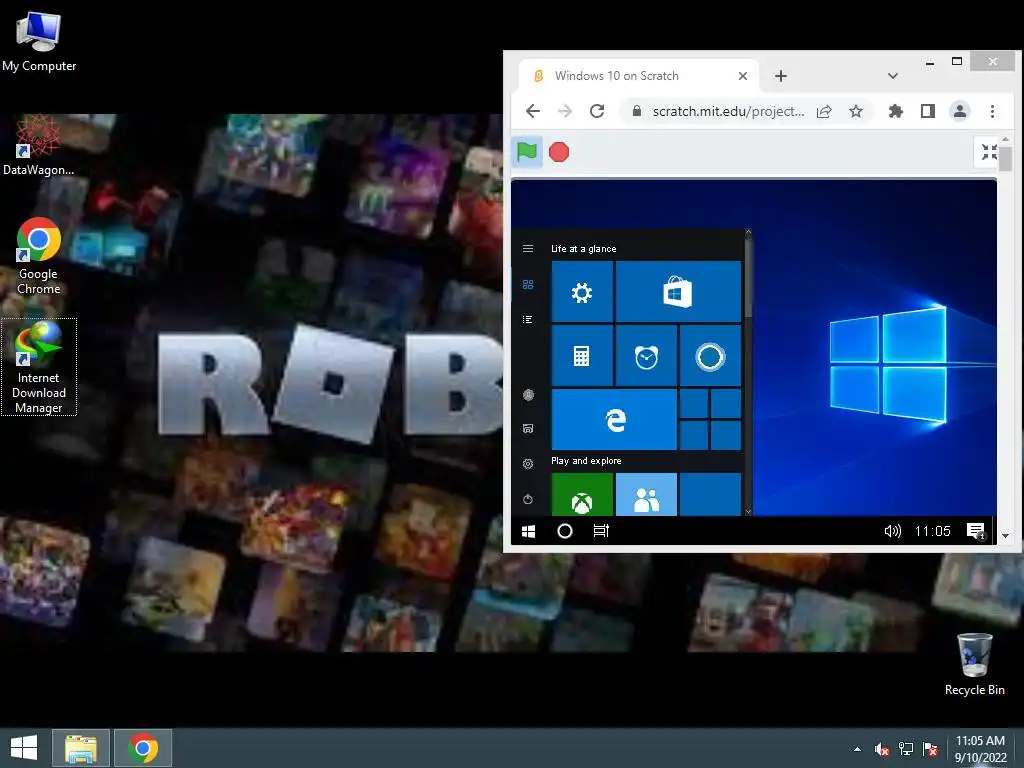The height and width of the screenshot is (768, 1024).
Task: Click Cortana circle on simulated taskbar
Action: click(x=565, y=532)
